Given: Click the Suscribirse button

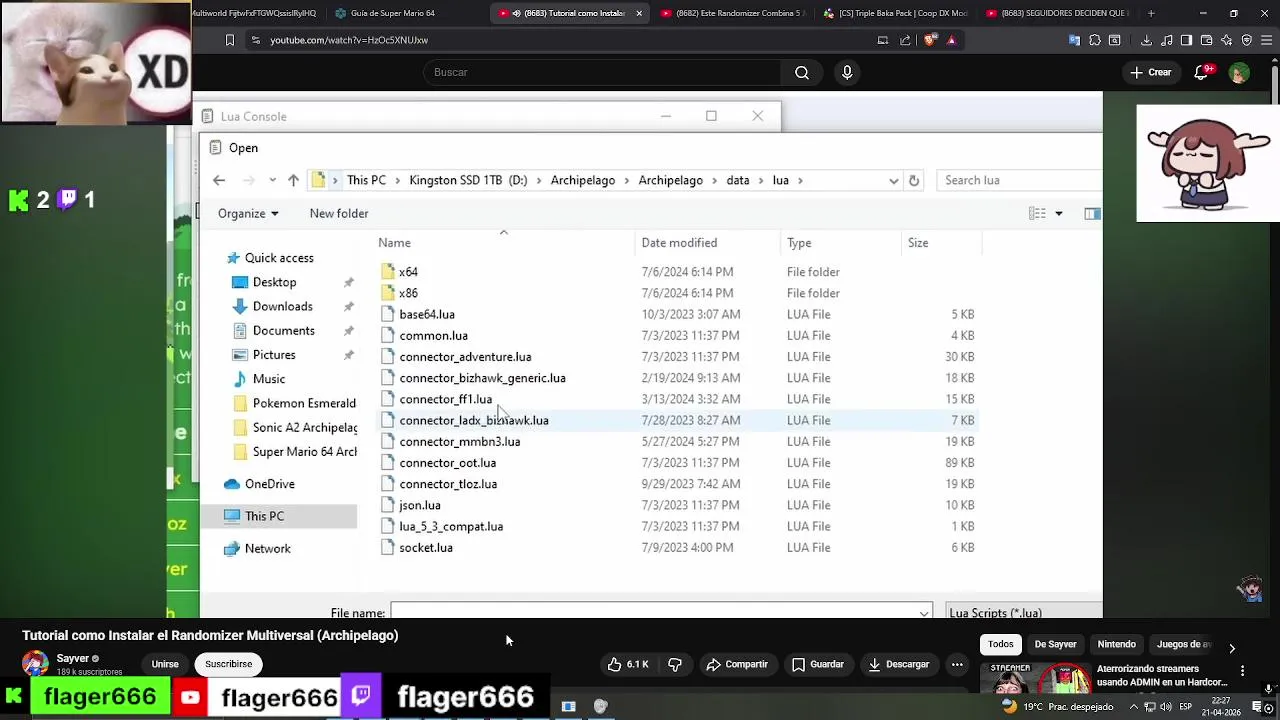Looking at the screenshot, I should tap(228, 664).
